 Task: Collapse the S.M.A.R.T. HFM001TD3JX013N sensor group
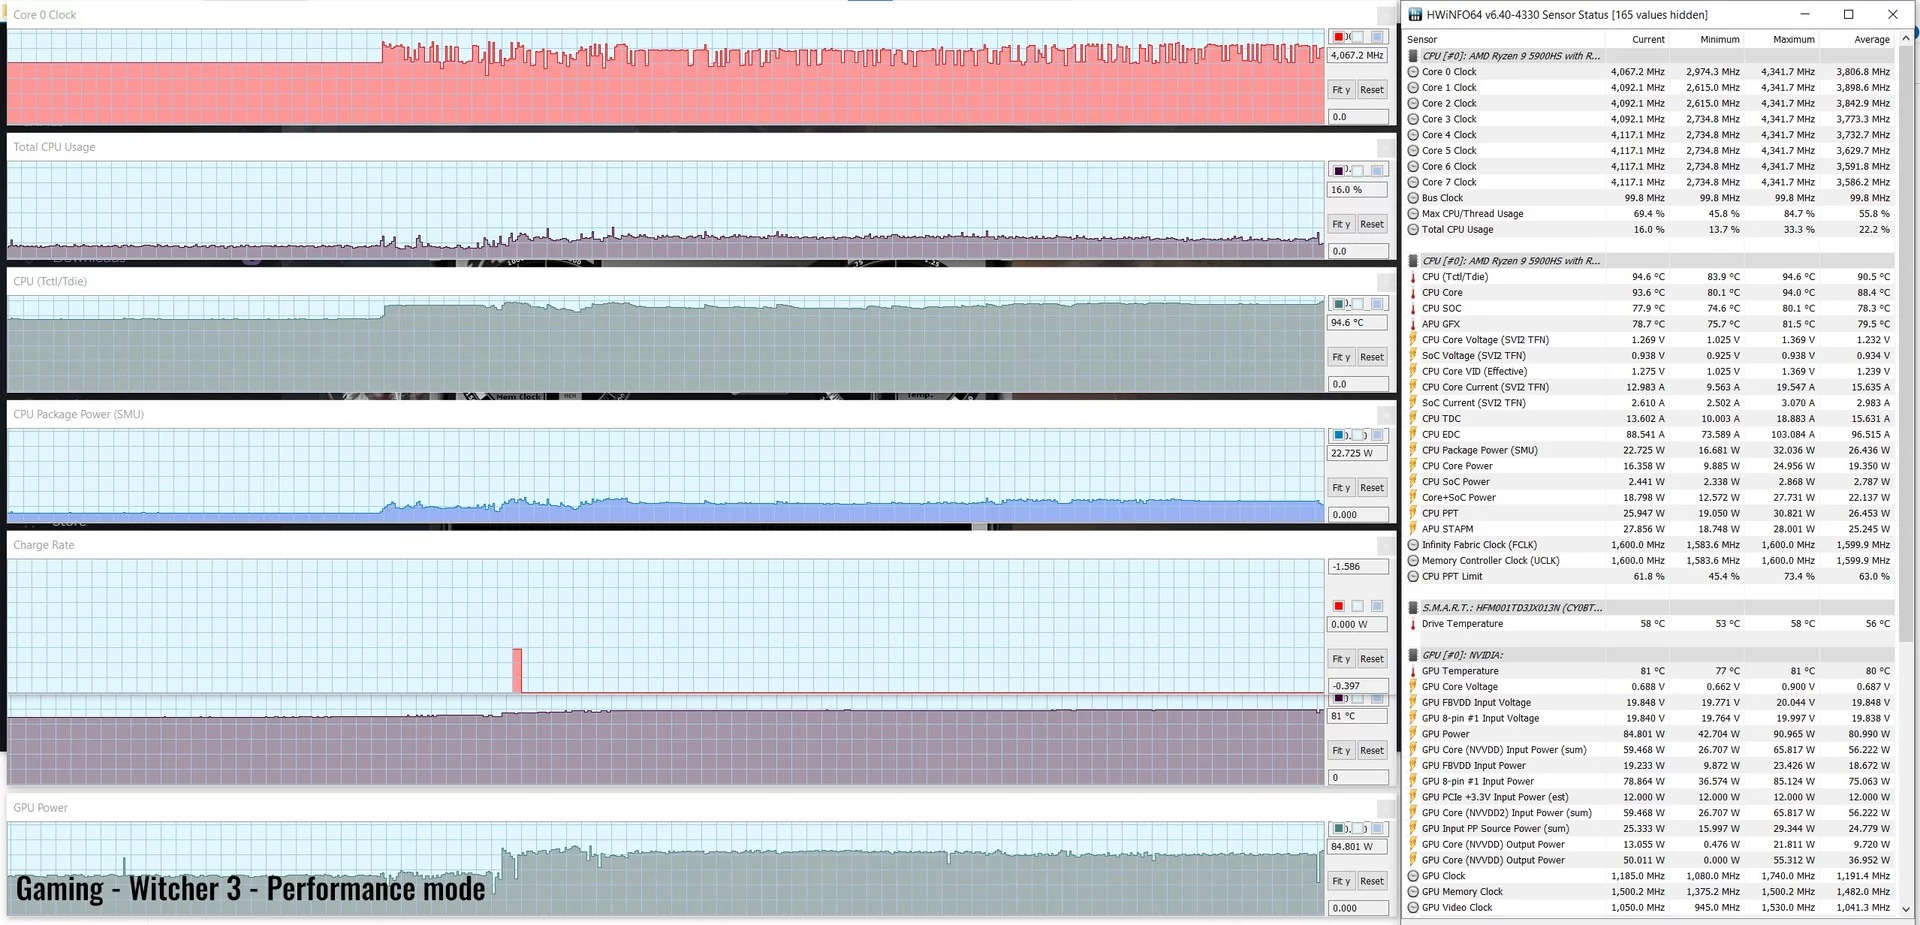(x=1413, y=608)
